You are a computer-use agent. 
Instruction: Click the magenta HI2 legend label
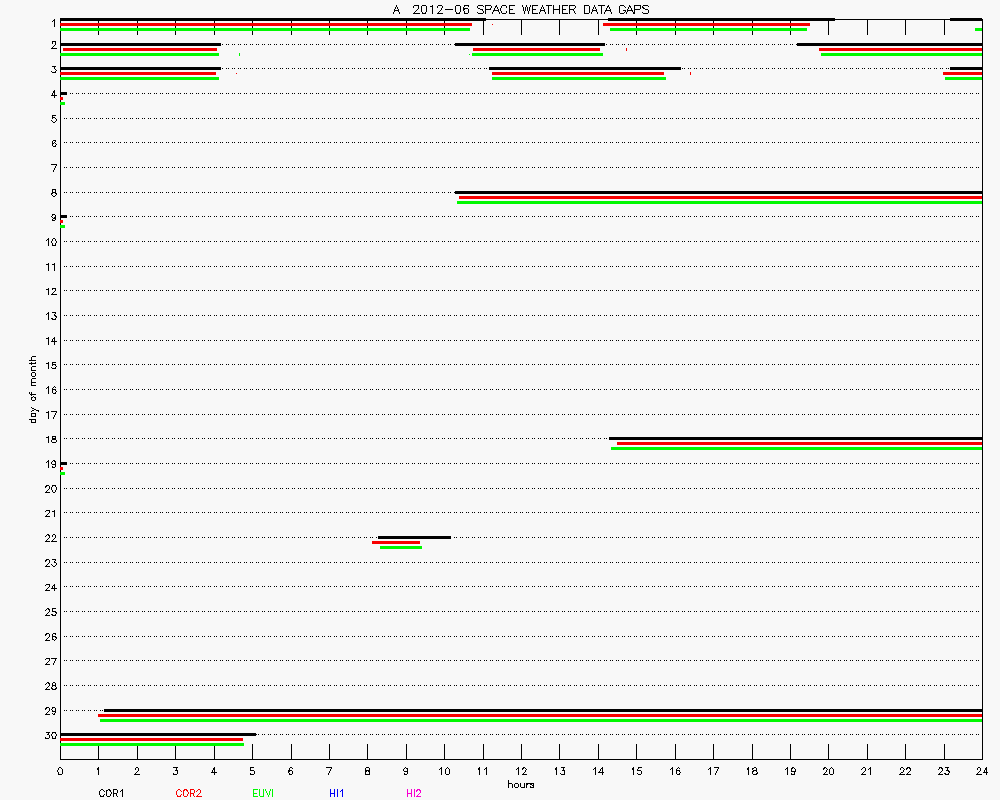click(x=414, y=793)
